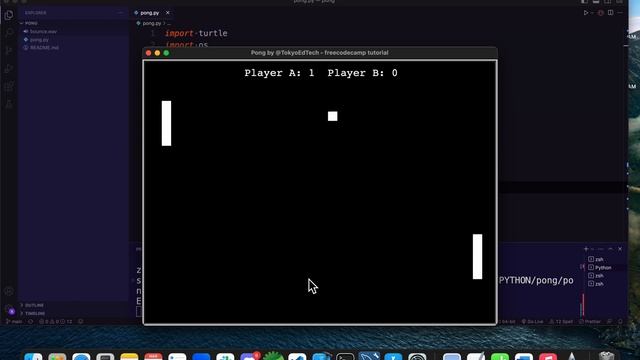Open the Extensions view in activity bar

[x=9, y=87]
